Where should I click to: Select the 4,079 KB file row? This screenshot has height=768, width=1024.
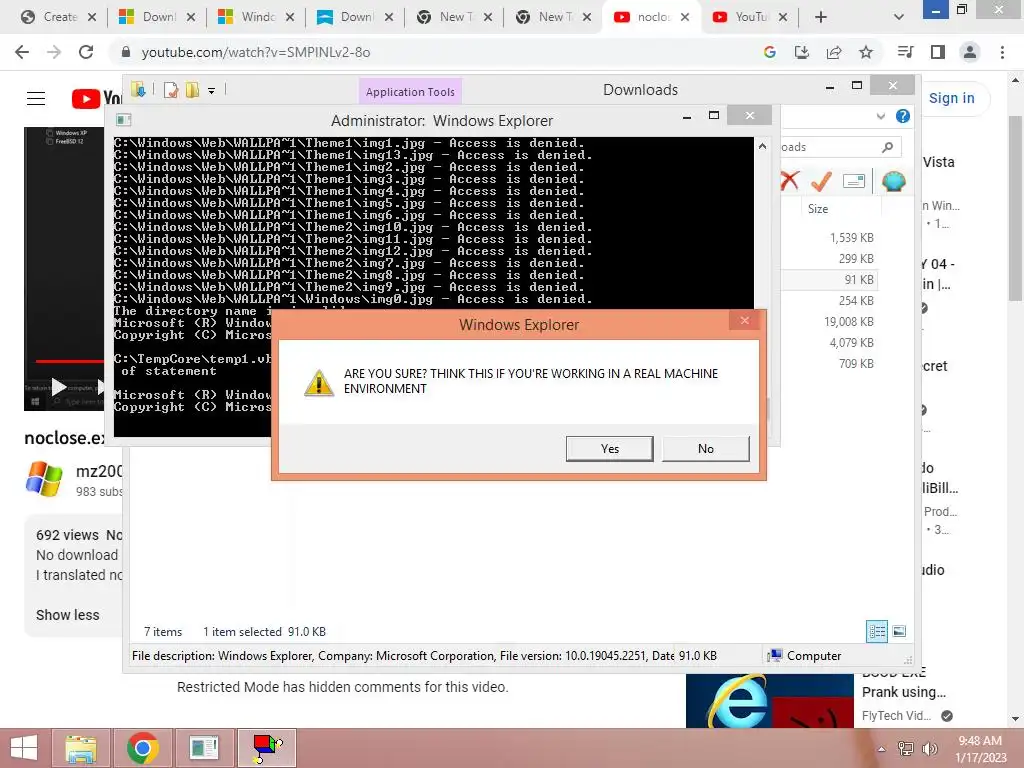(829, 342)
